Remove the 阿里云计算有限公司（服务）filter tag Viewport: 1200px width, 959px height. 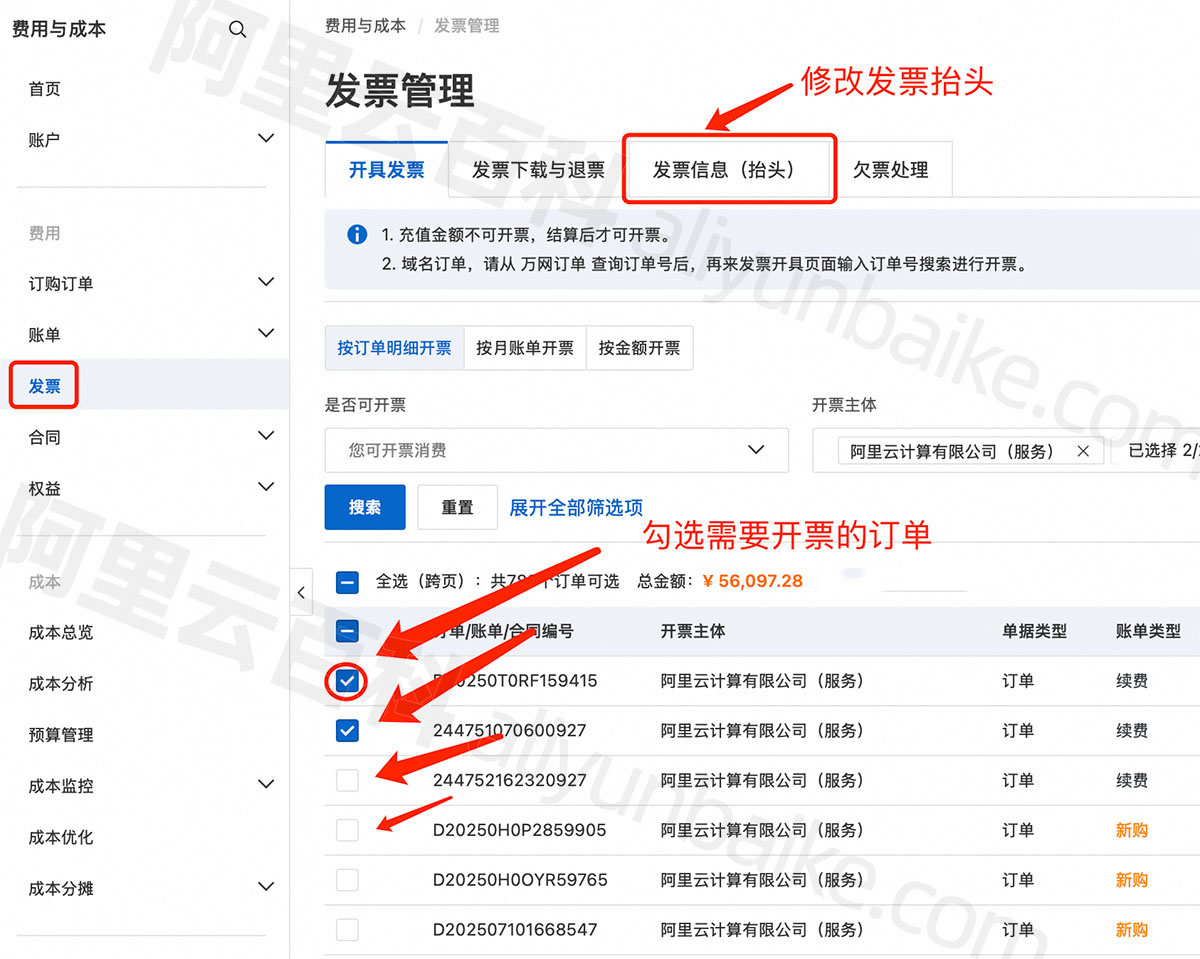click(1083, 450)
